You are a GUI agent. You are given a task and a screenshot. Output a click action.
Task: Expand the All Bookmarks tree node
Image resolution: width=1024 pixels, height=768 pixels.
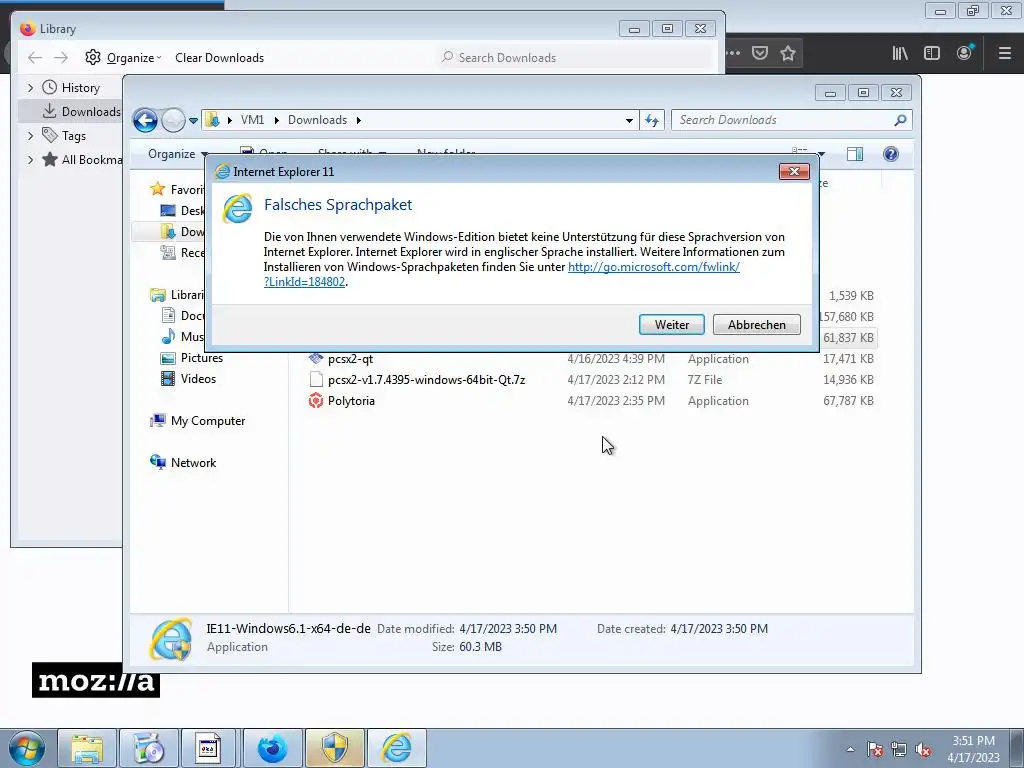pyautogui.click(x=30, y=159)
